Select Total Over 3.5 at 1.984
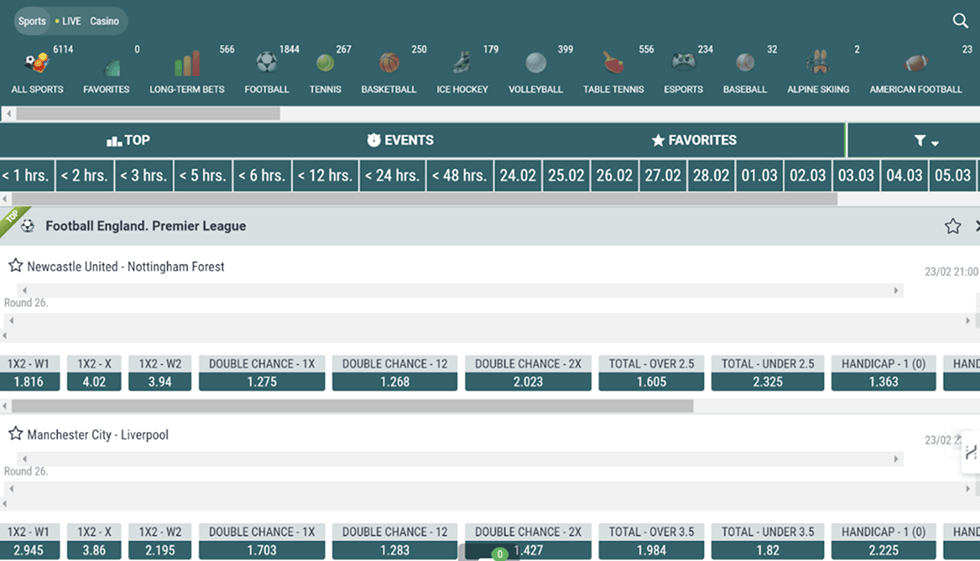980x561 pixels. click(x=651, y=541)
